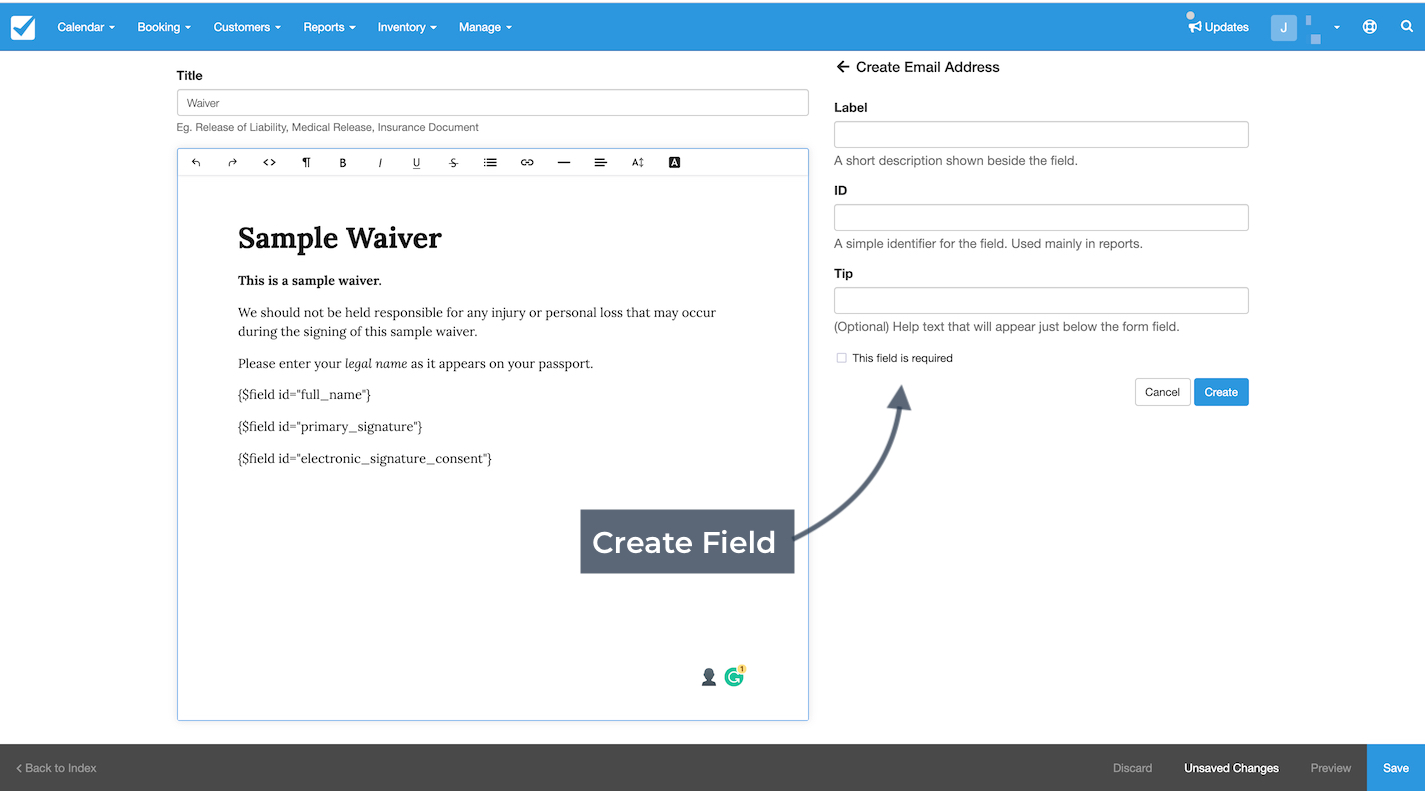1425x791 pixels.
Task: Discard the unsaved changes
Action: (1132, 768)
